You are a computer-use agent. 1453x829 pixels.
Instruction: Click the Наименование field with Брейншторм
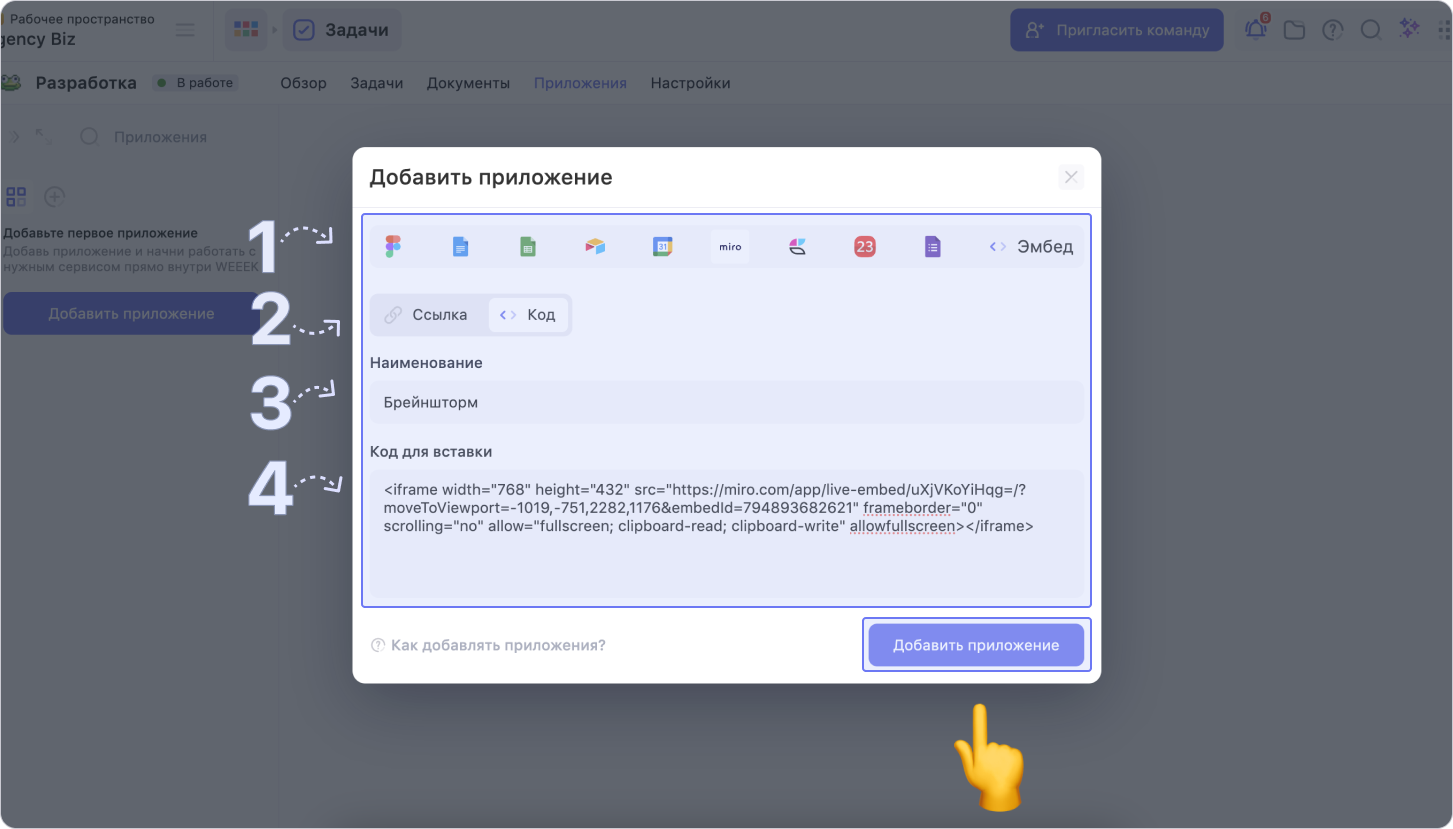726,403
